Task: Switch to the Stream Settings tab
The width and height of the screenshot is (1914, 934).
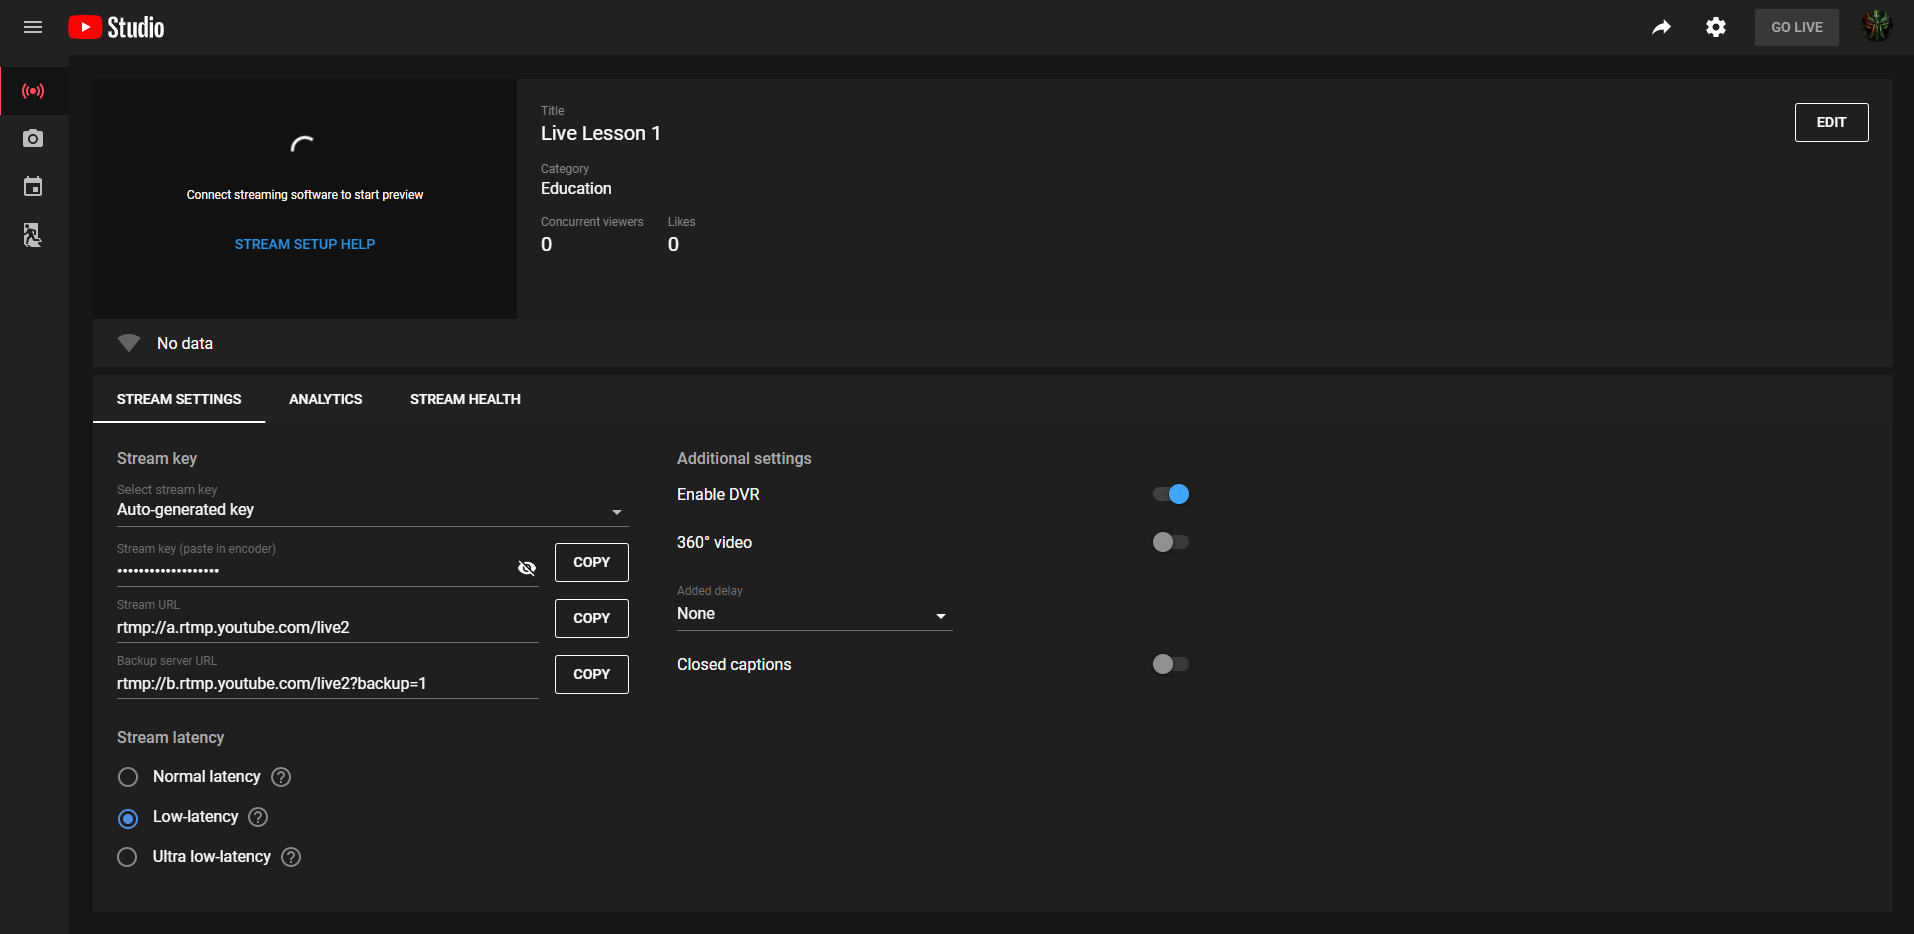Action: [x=179, y=399]
